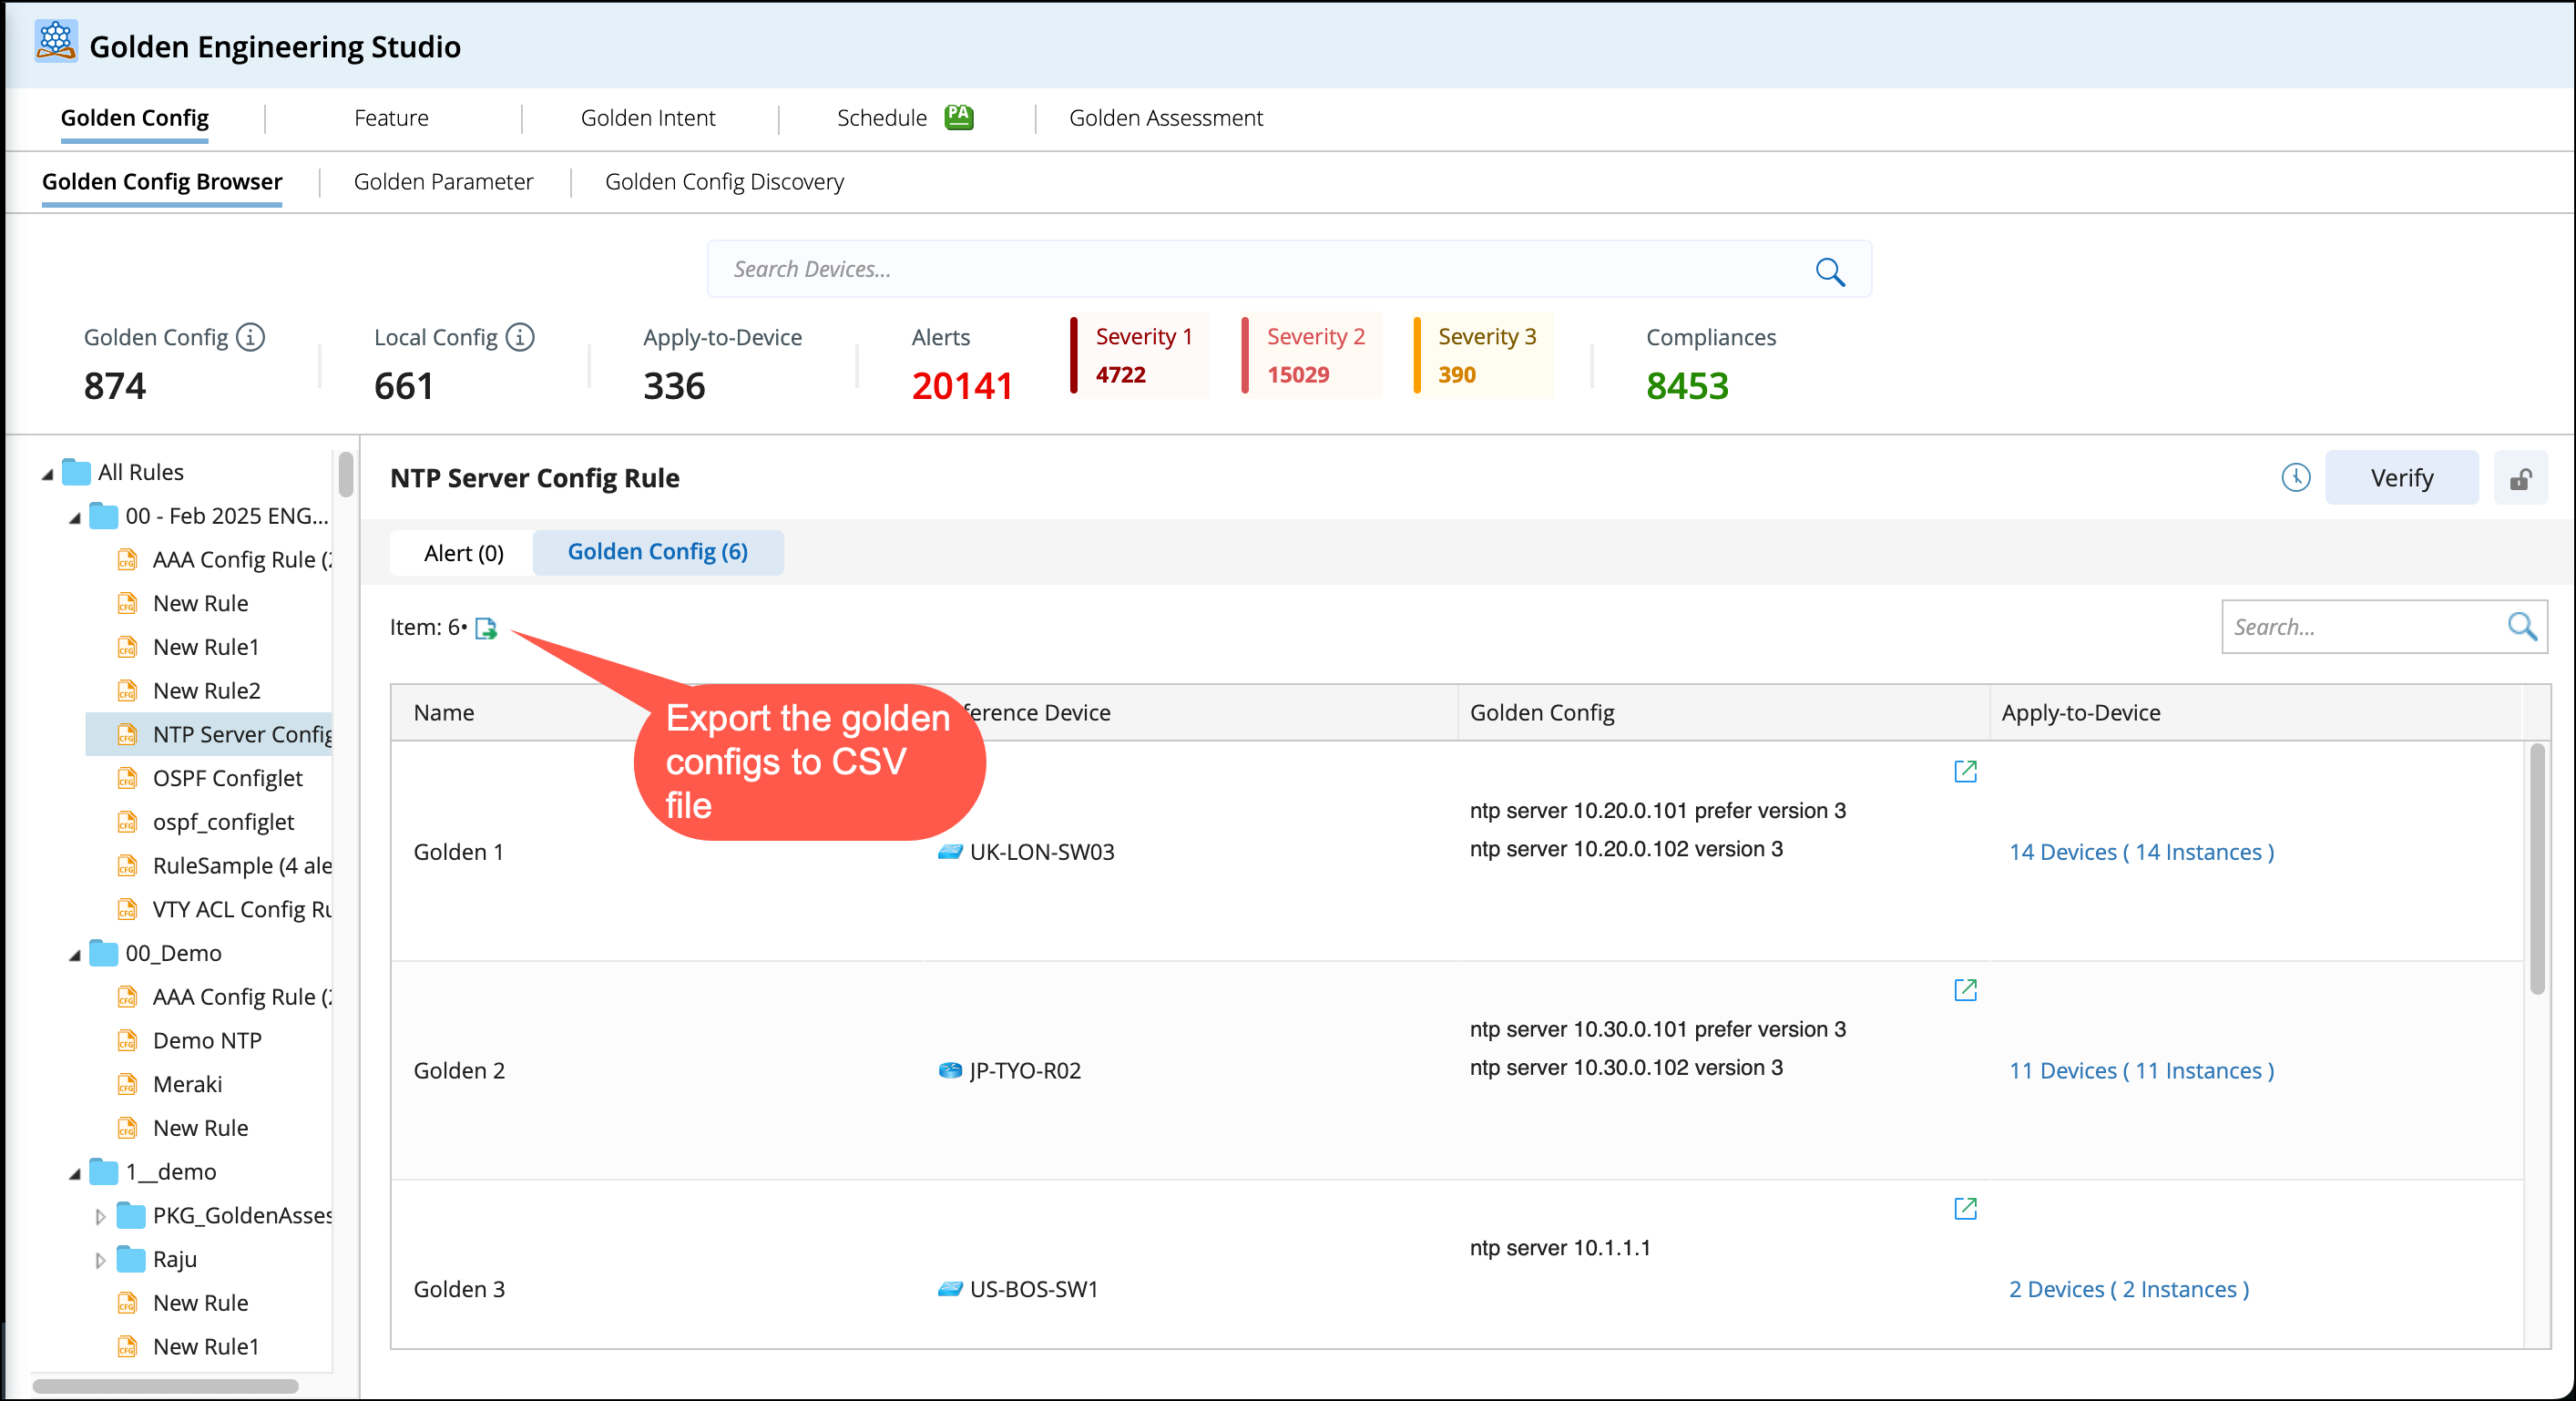This screenshot has height=1401, width=2576.
Task: Click the Golden Config info icon
Action: coord(251,338)
